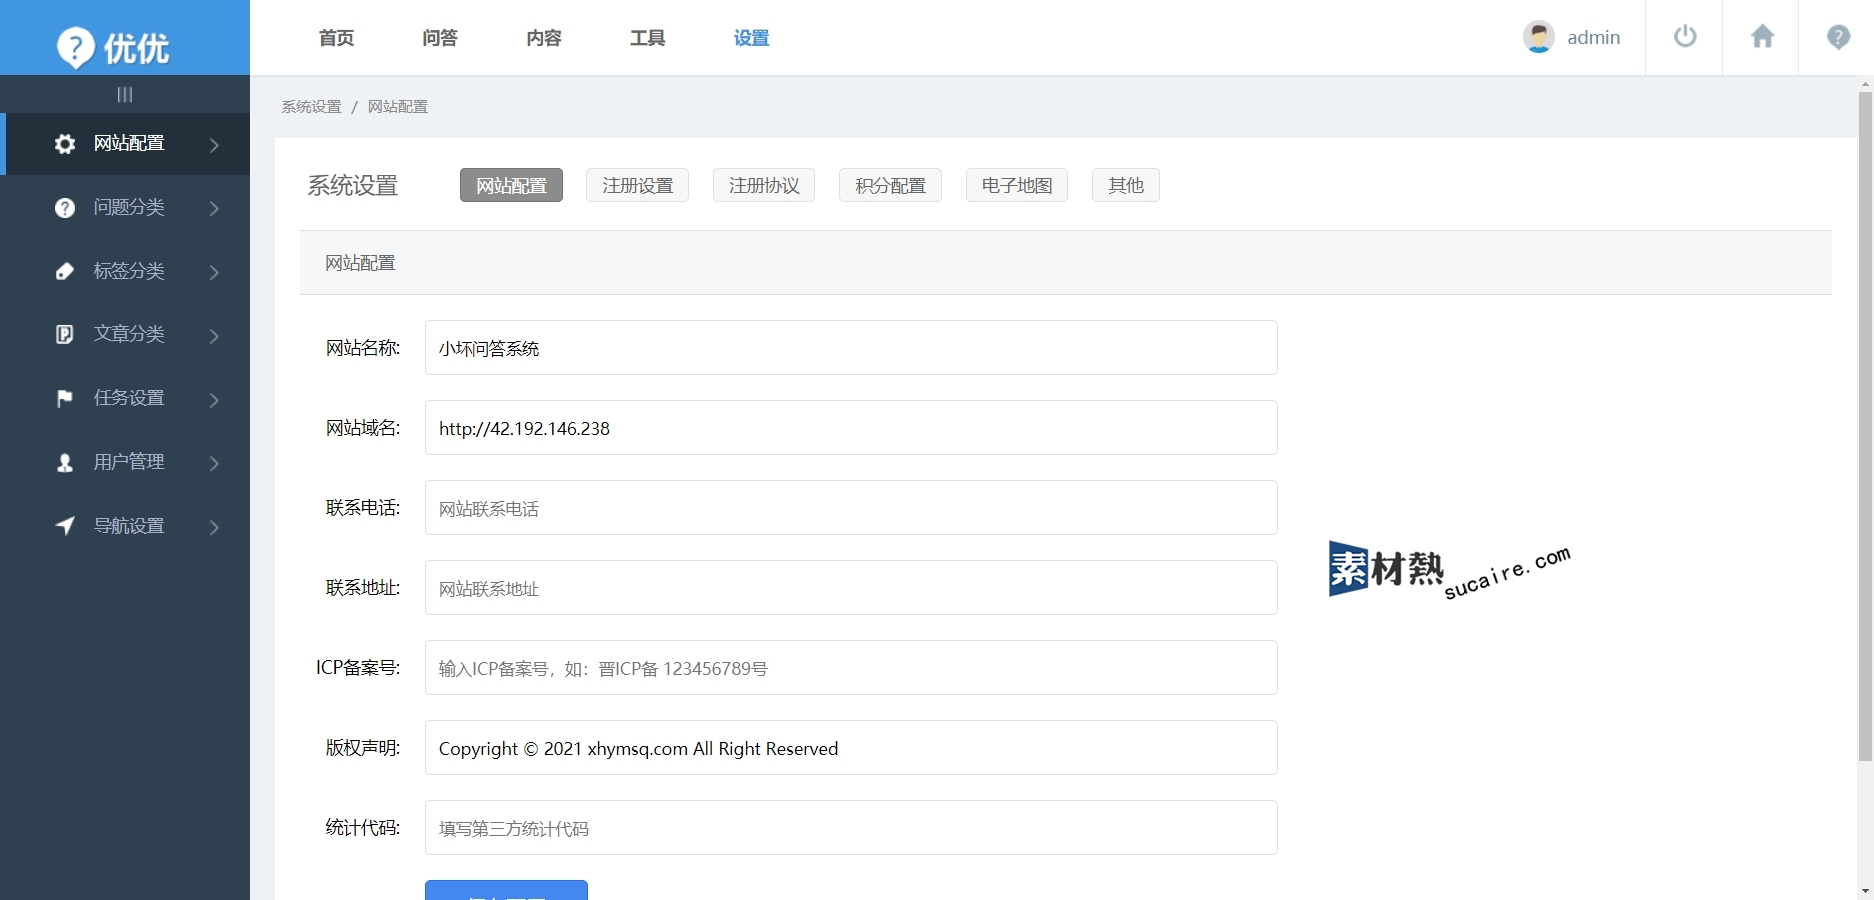Click the 系统设置 breadcrumb link
Image resolution: width=1874 pixels, height=900 pixels.
(x=311, y=107)
